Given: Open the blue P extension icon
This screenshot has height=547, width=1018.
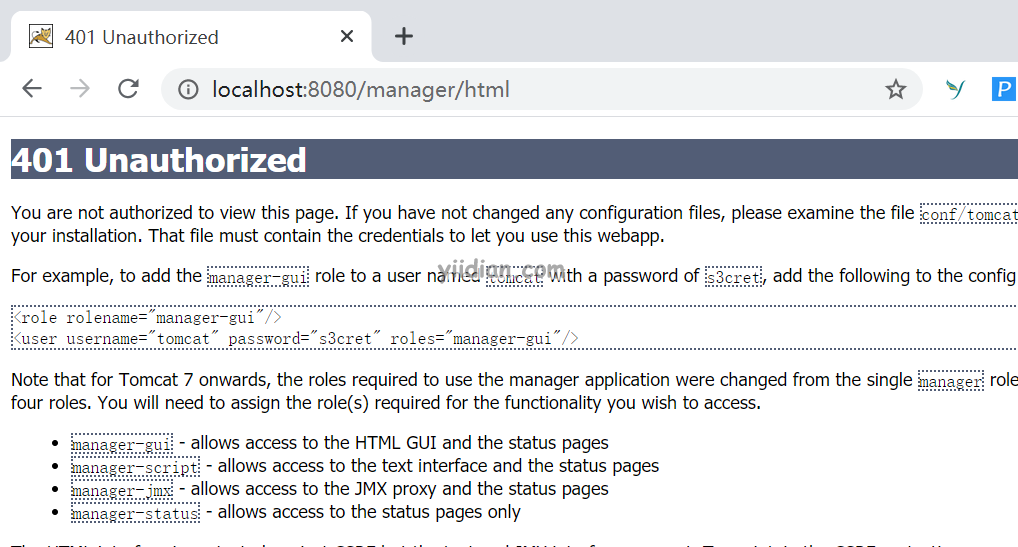Looking at the screenshot, I should [1004, 89].
